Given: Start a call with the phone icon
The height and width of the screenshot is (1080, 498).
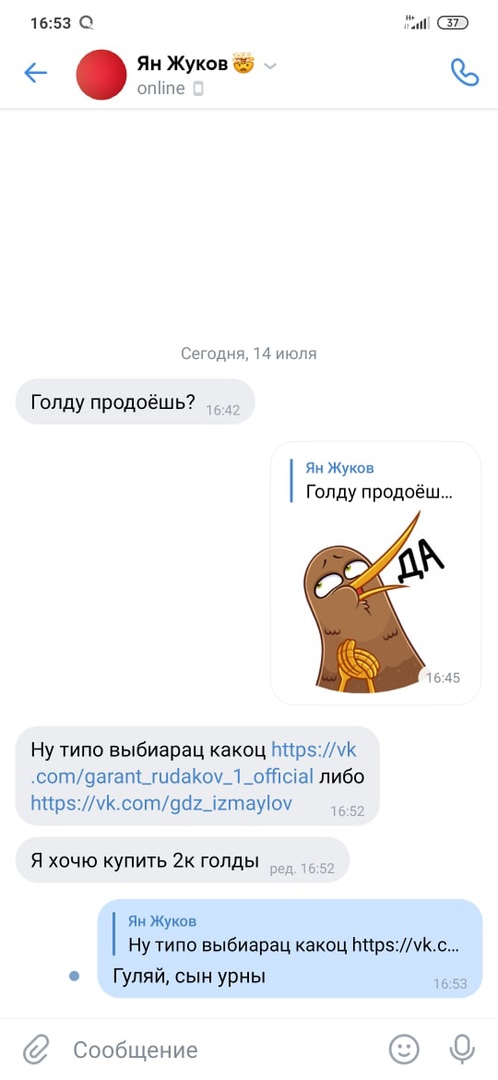Looking at the screenshot, I should (464, 72).
